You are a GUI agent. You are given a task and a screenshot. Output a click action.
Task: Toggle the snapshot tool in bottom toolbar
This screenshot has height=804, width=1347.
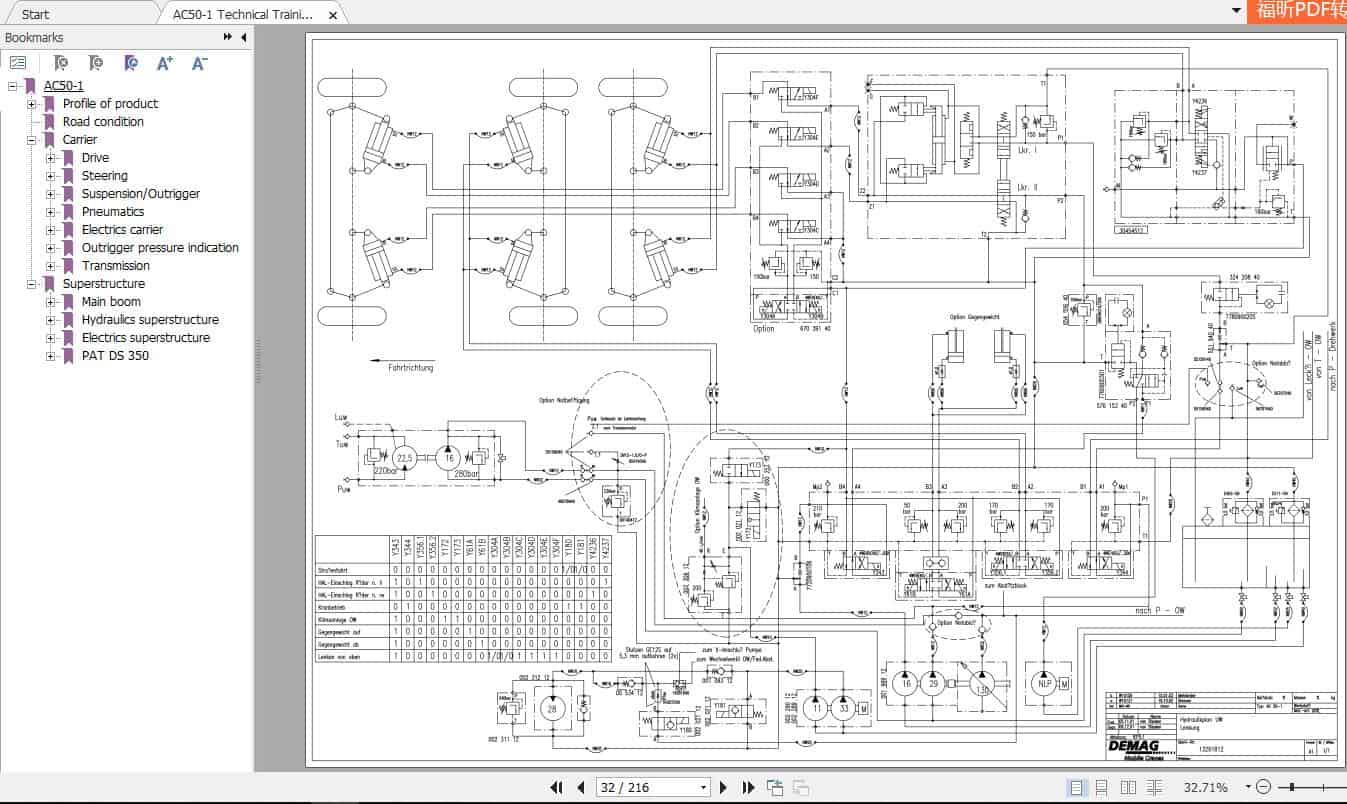(x=775, y=788)
